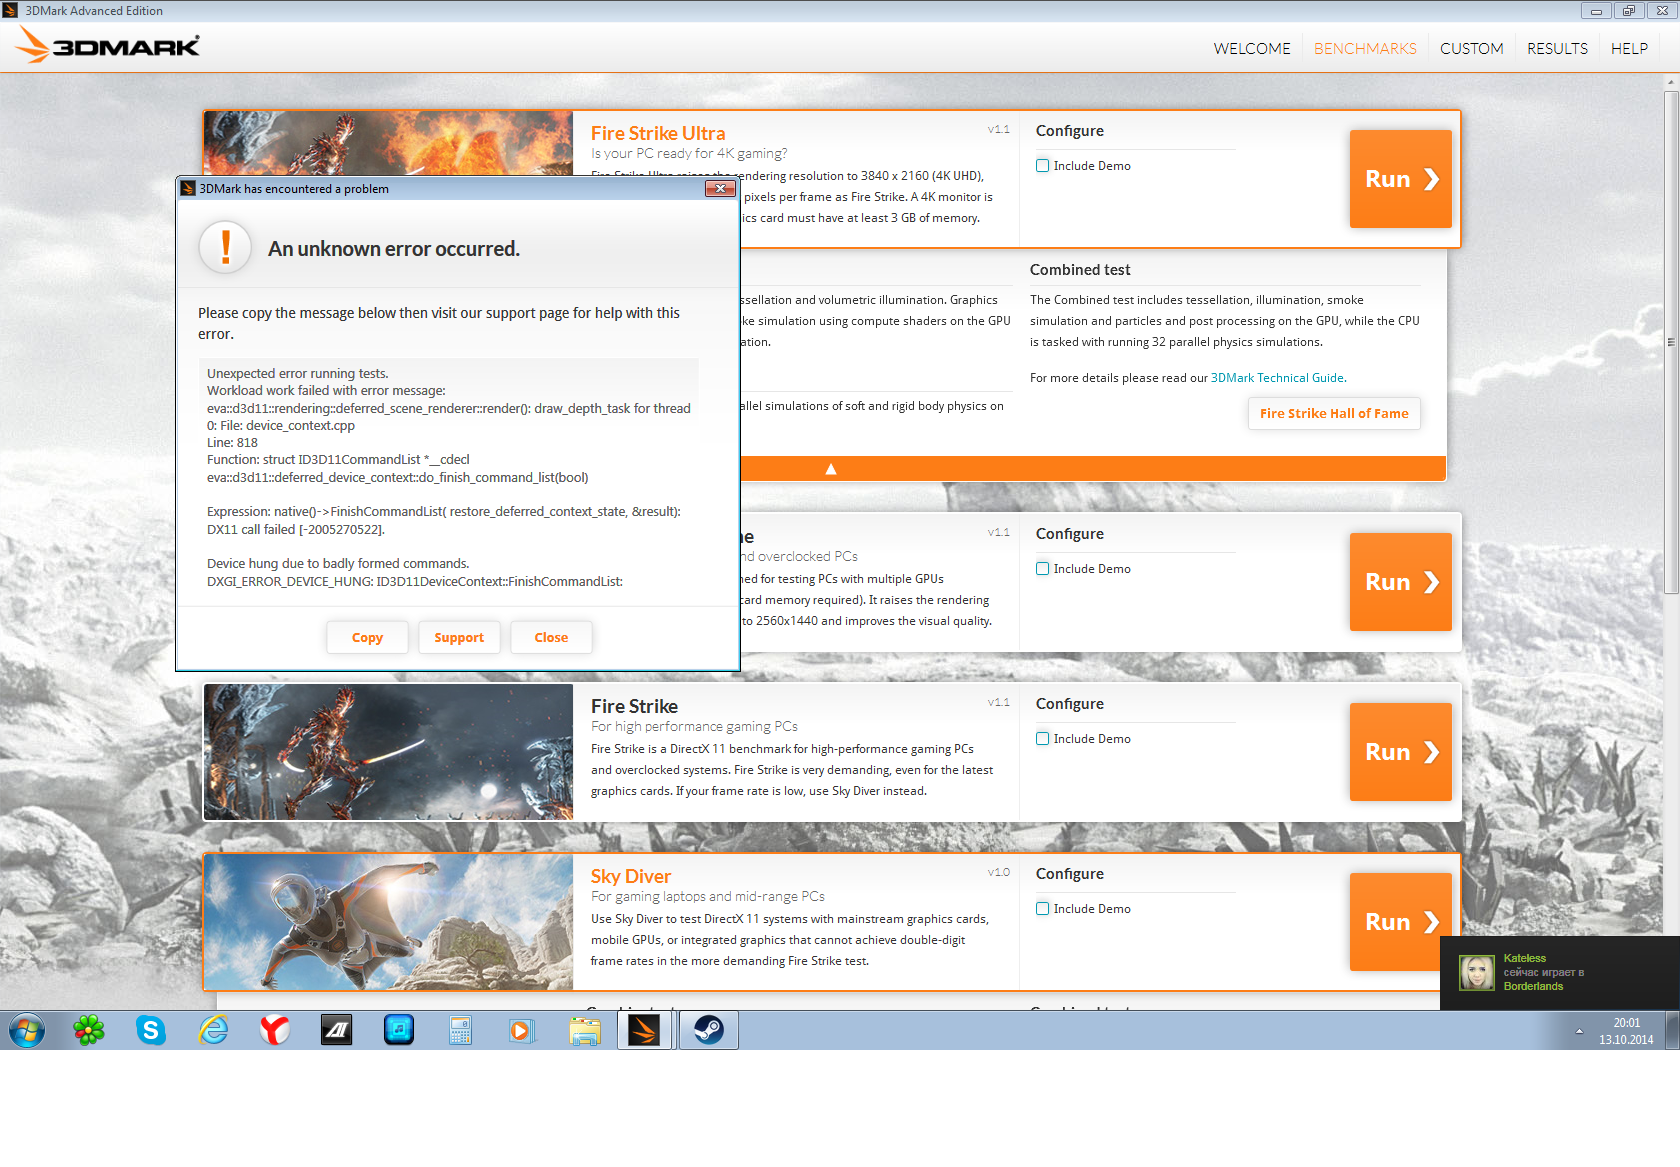This screenshot has width=1680, height=1167.
Task: Select the Sky Diver thumbnail image
Action: click(388, 922)
